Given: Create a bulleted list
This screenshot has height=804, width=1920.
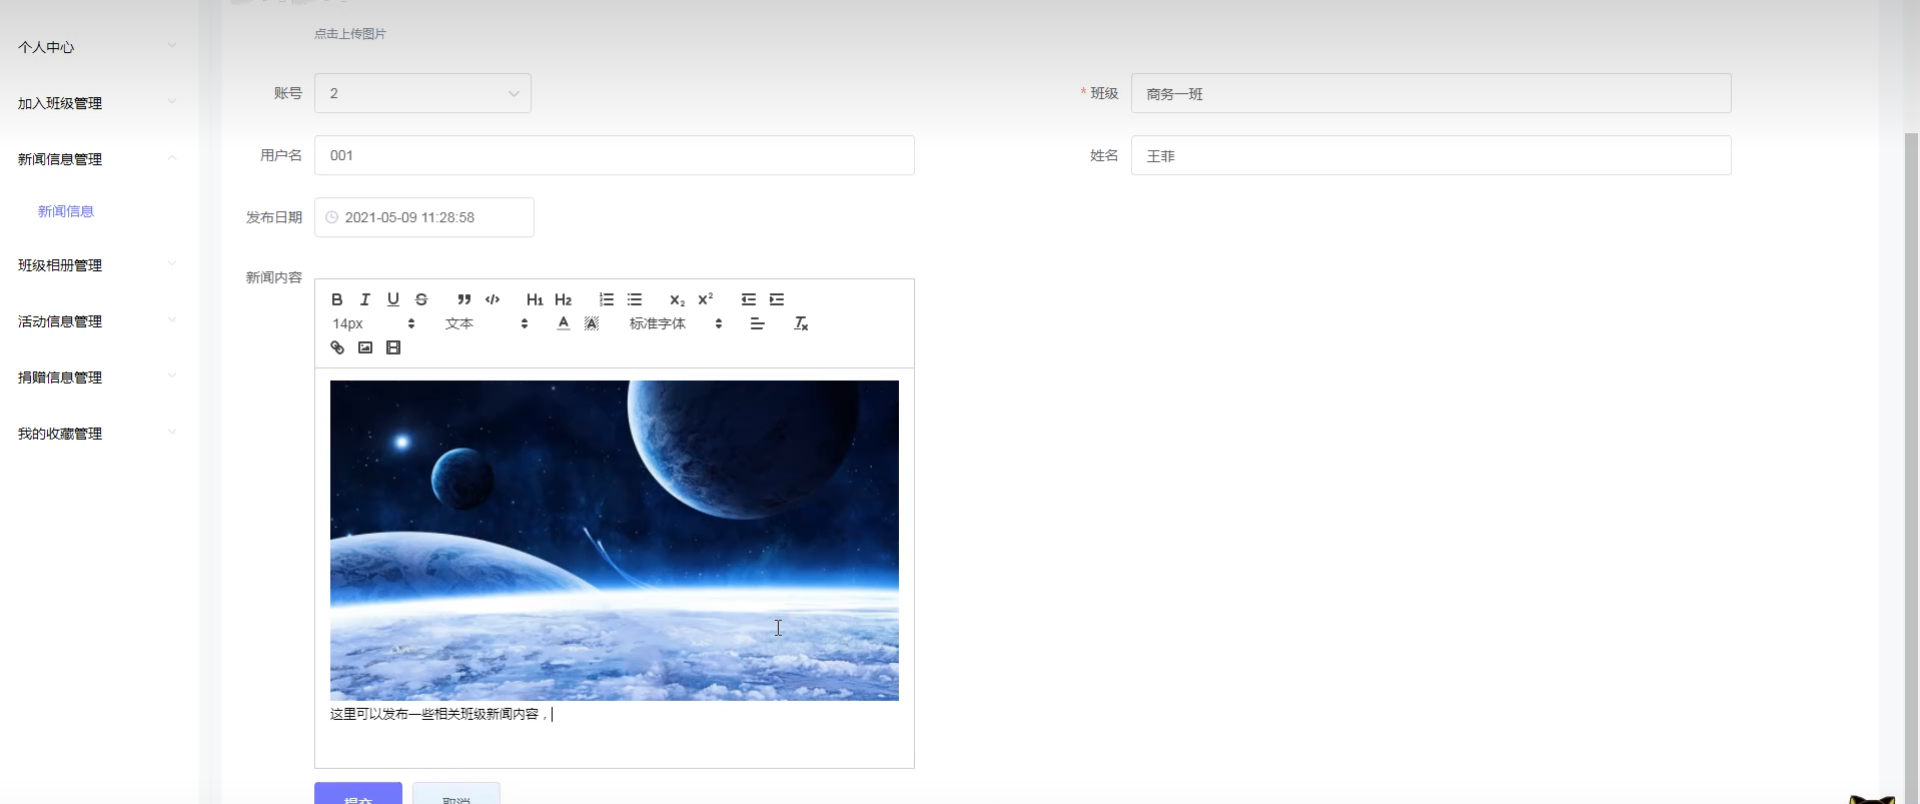Looking at the screenshot, I should (x=634, y=299).
